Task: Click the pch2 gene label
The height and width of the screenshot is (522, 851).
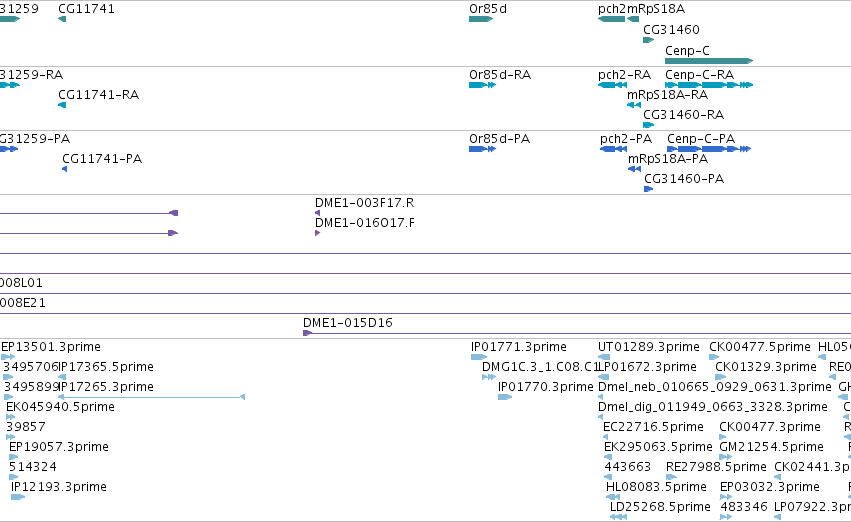Action: click(x=612, y=9)
